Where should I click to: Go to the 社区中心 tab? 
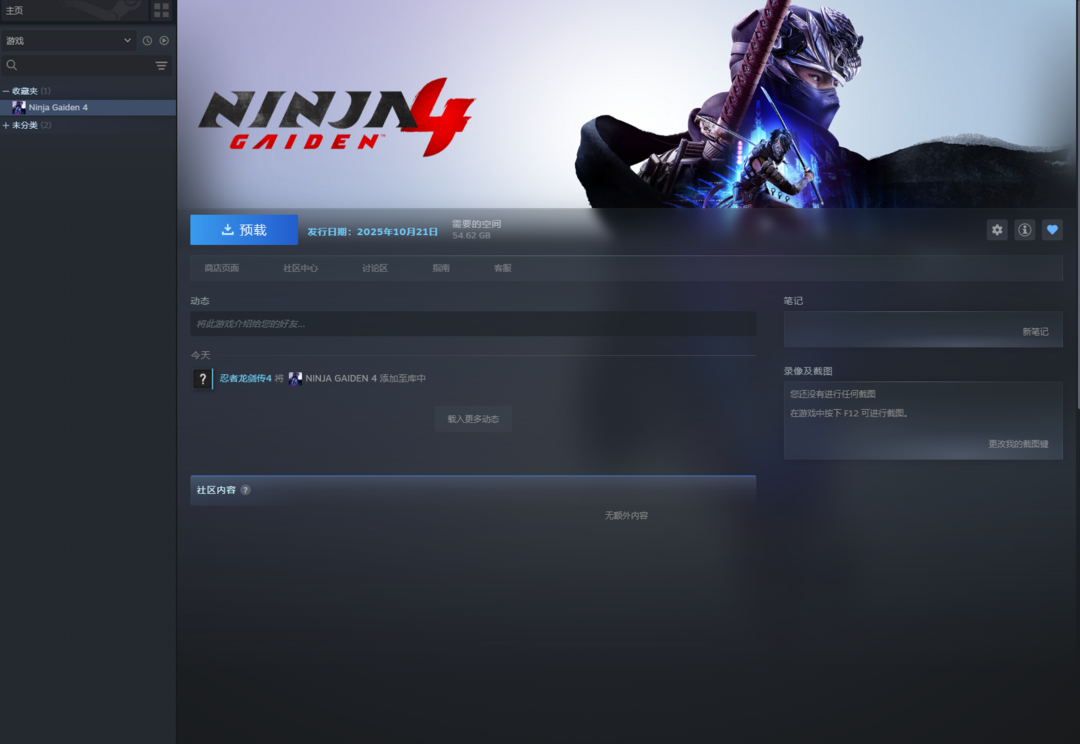tap(300, 268)
